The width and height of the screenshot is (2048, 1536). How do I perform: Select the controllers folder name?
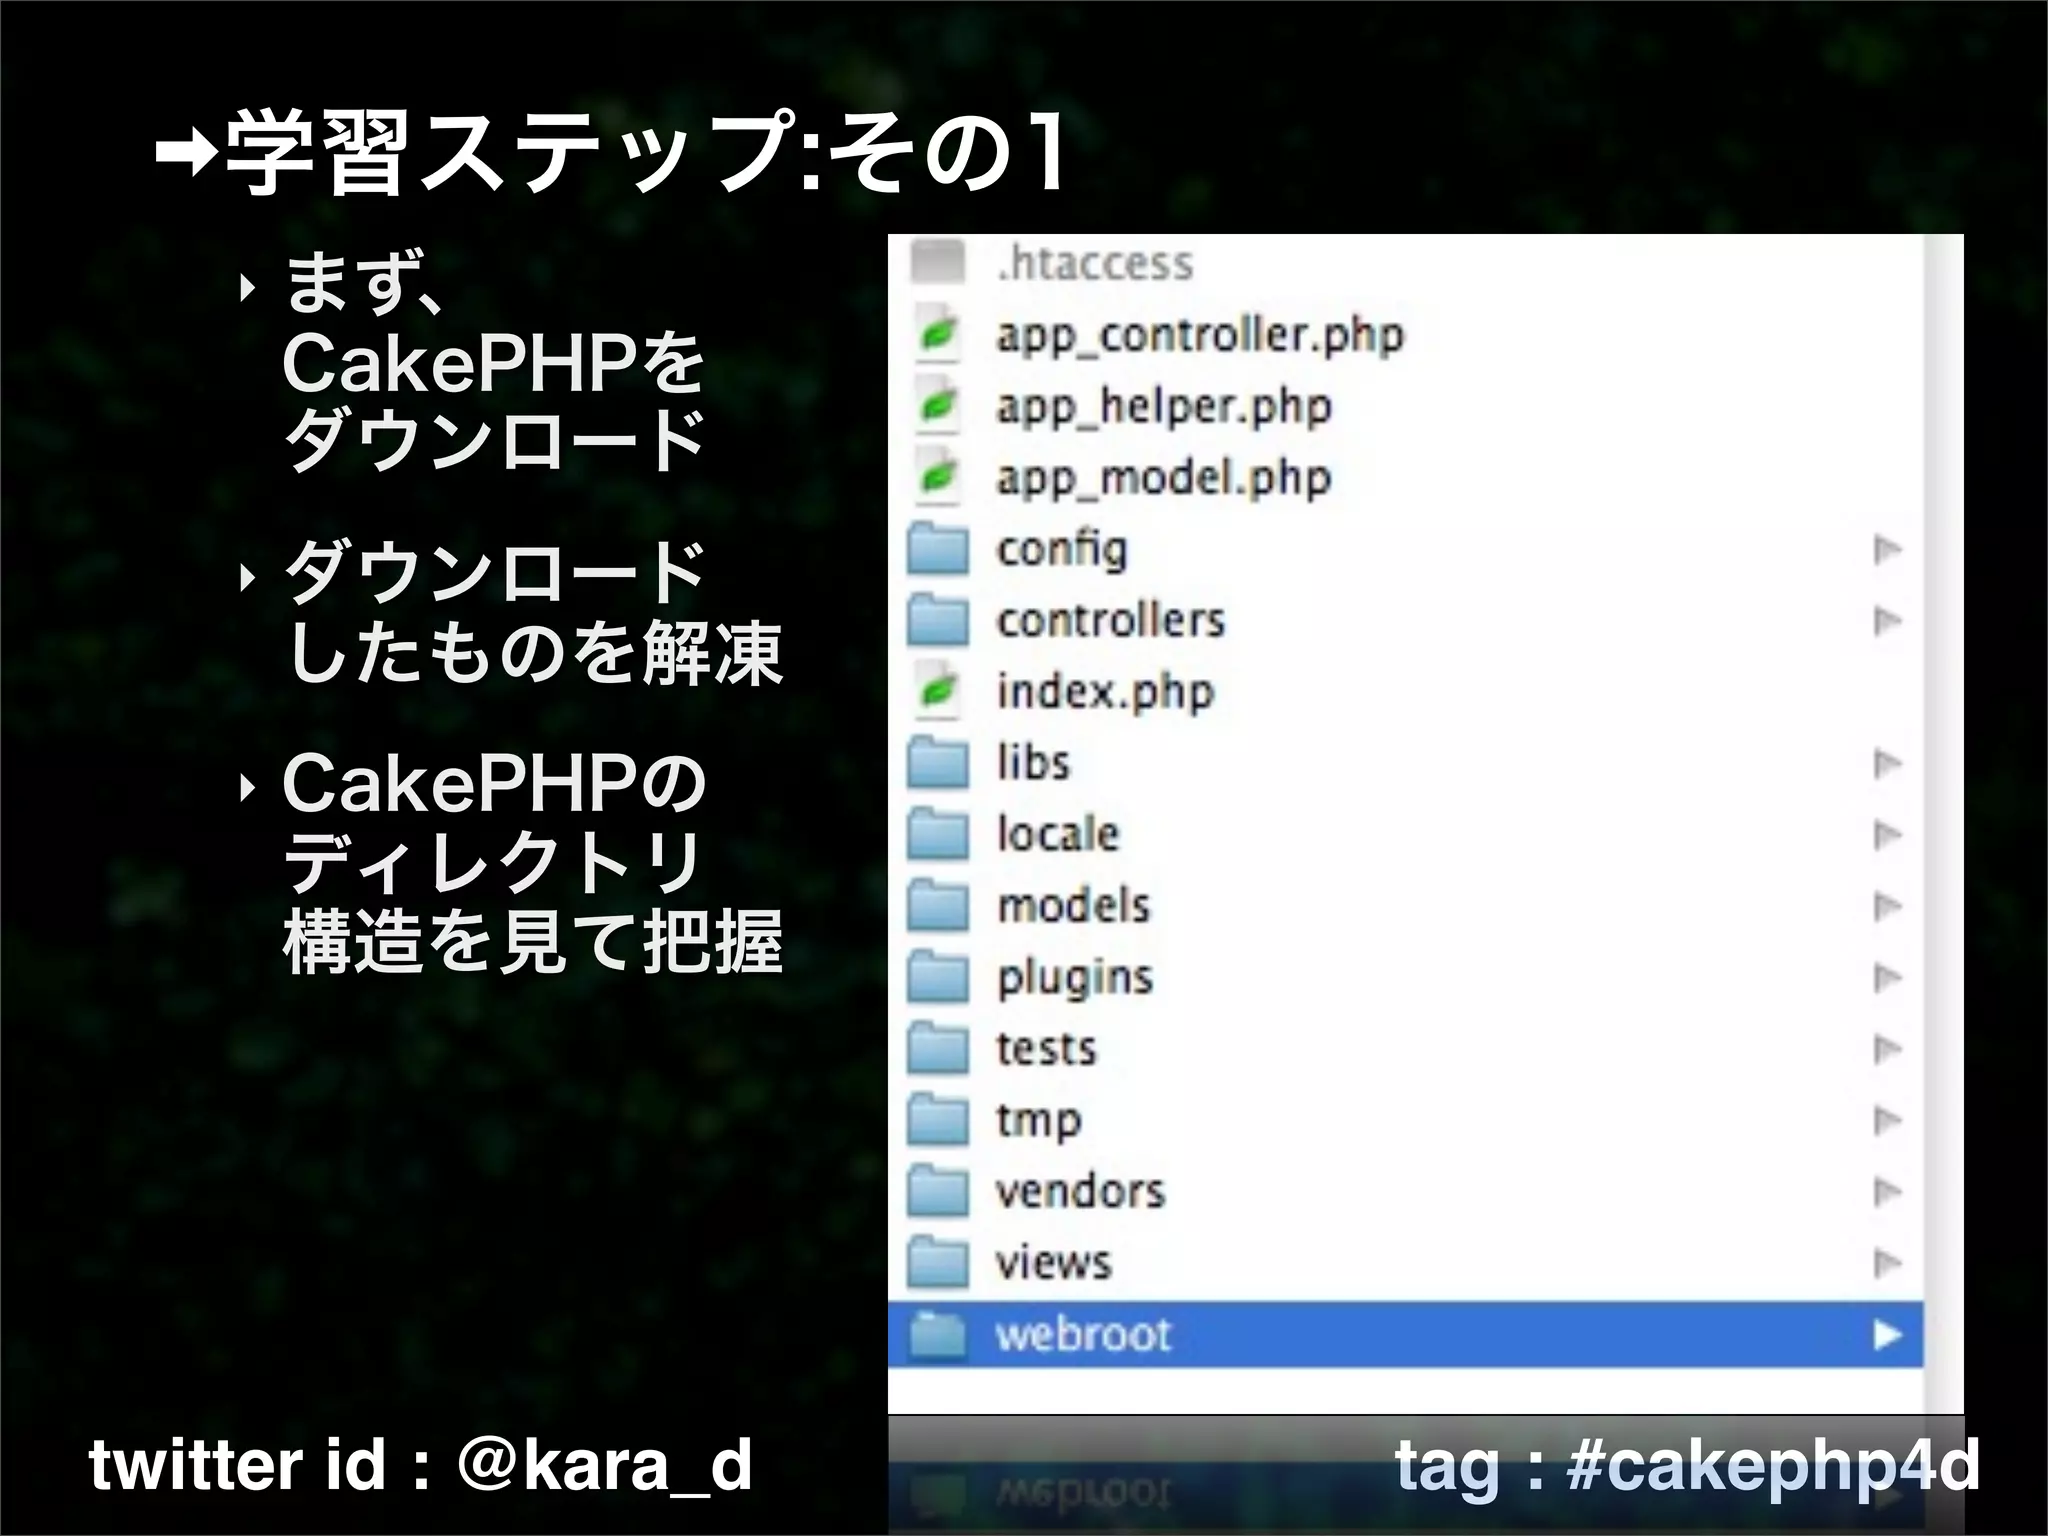coord(1110,620)
